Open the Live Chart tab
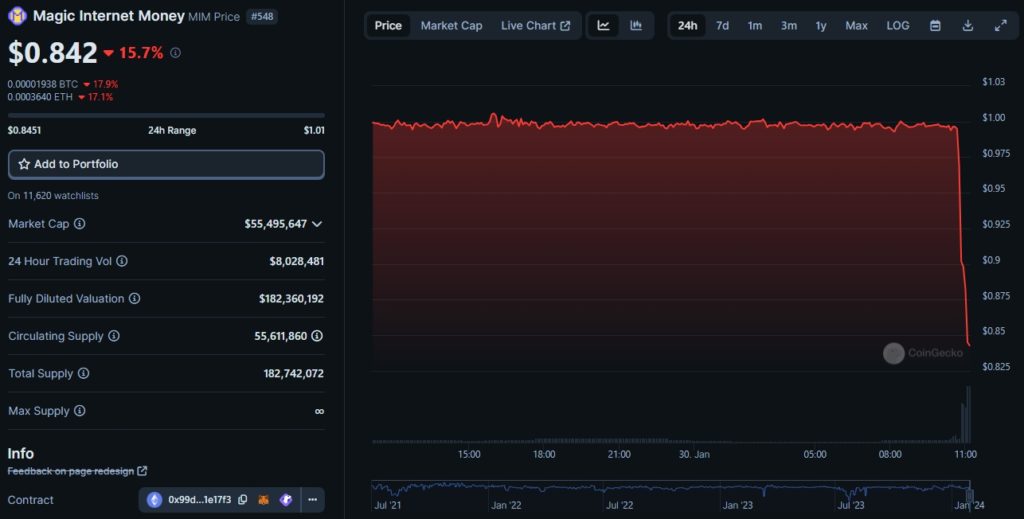Viewport: 1024px width, 519px height. coord(535,25)
